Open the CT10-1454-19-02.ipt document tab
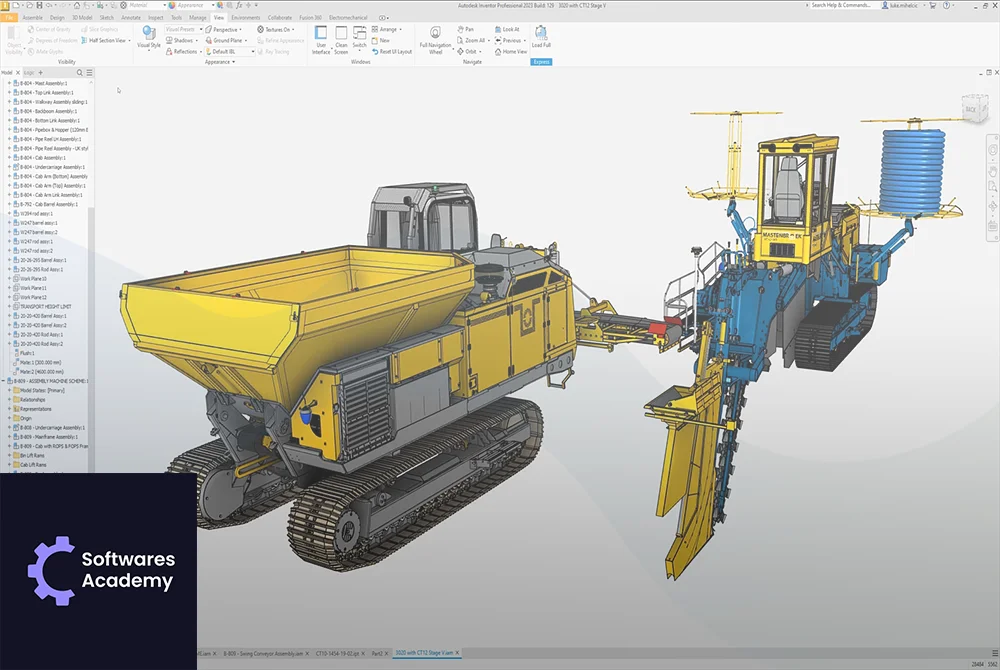This screenshot has height=670, width=1000. 337,653
